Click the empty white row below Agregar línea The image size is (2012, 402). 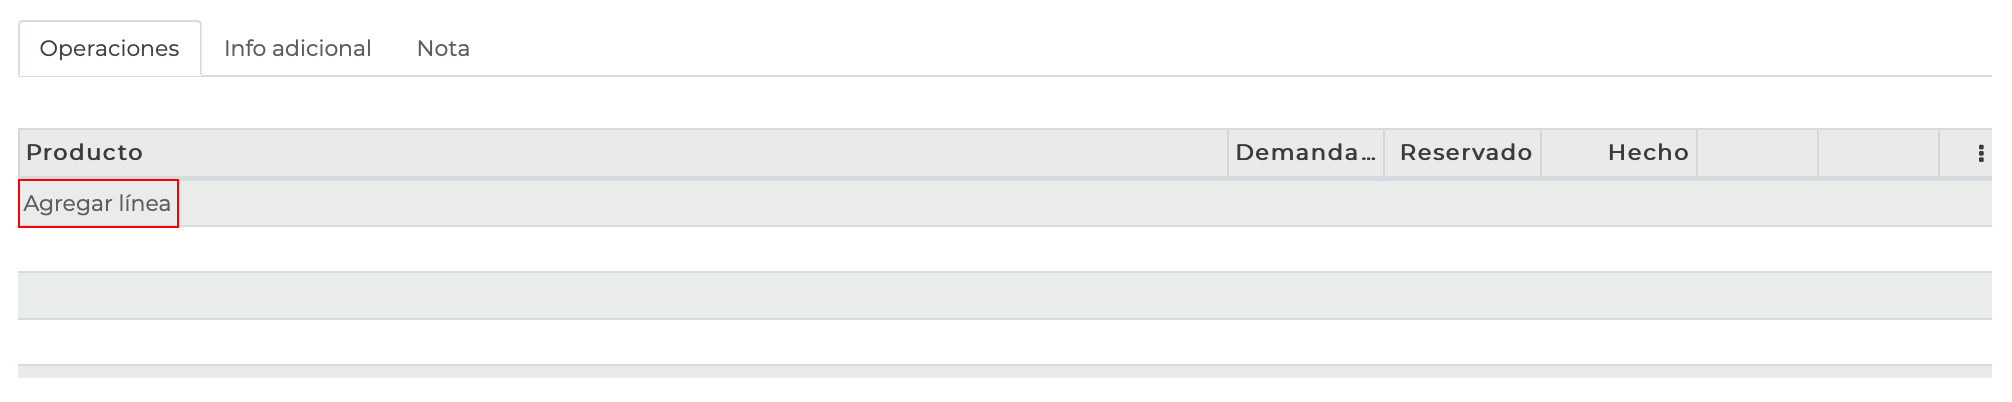coord(1000,249)
